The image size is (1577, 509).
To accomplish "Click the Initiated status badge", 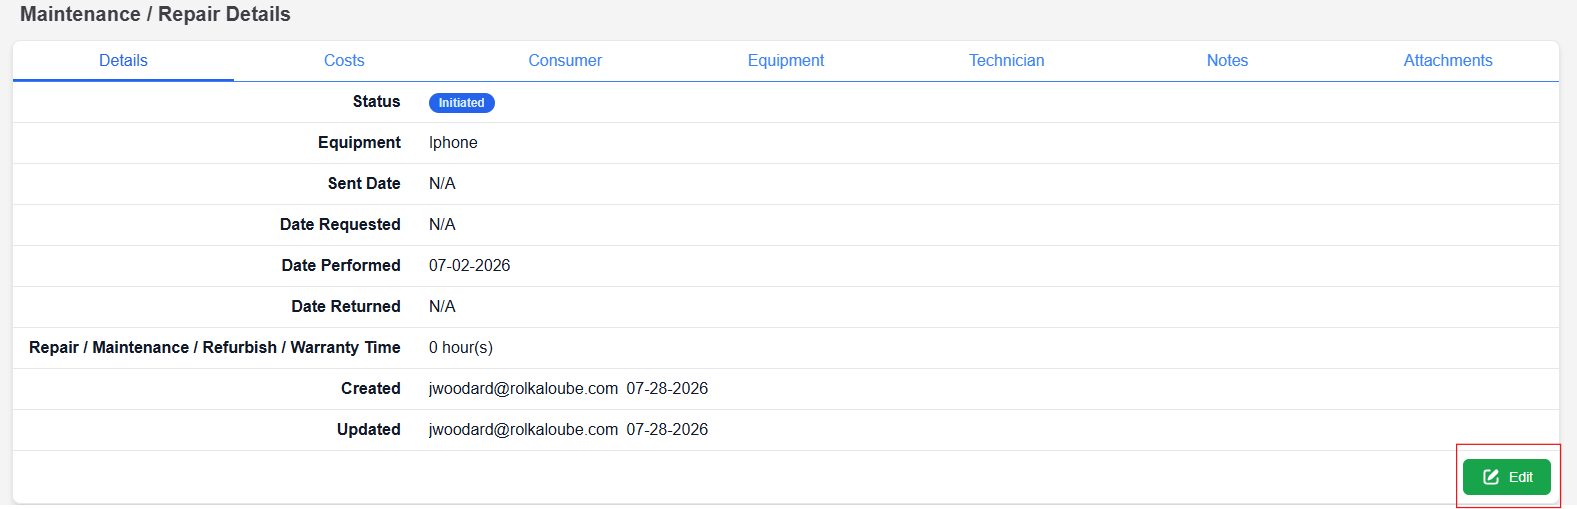I will [462, 103].
